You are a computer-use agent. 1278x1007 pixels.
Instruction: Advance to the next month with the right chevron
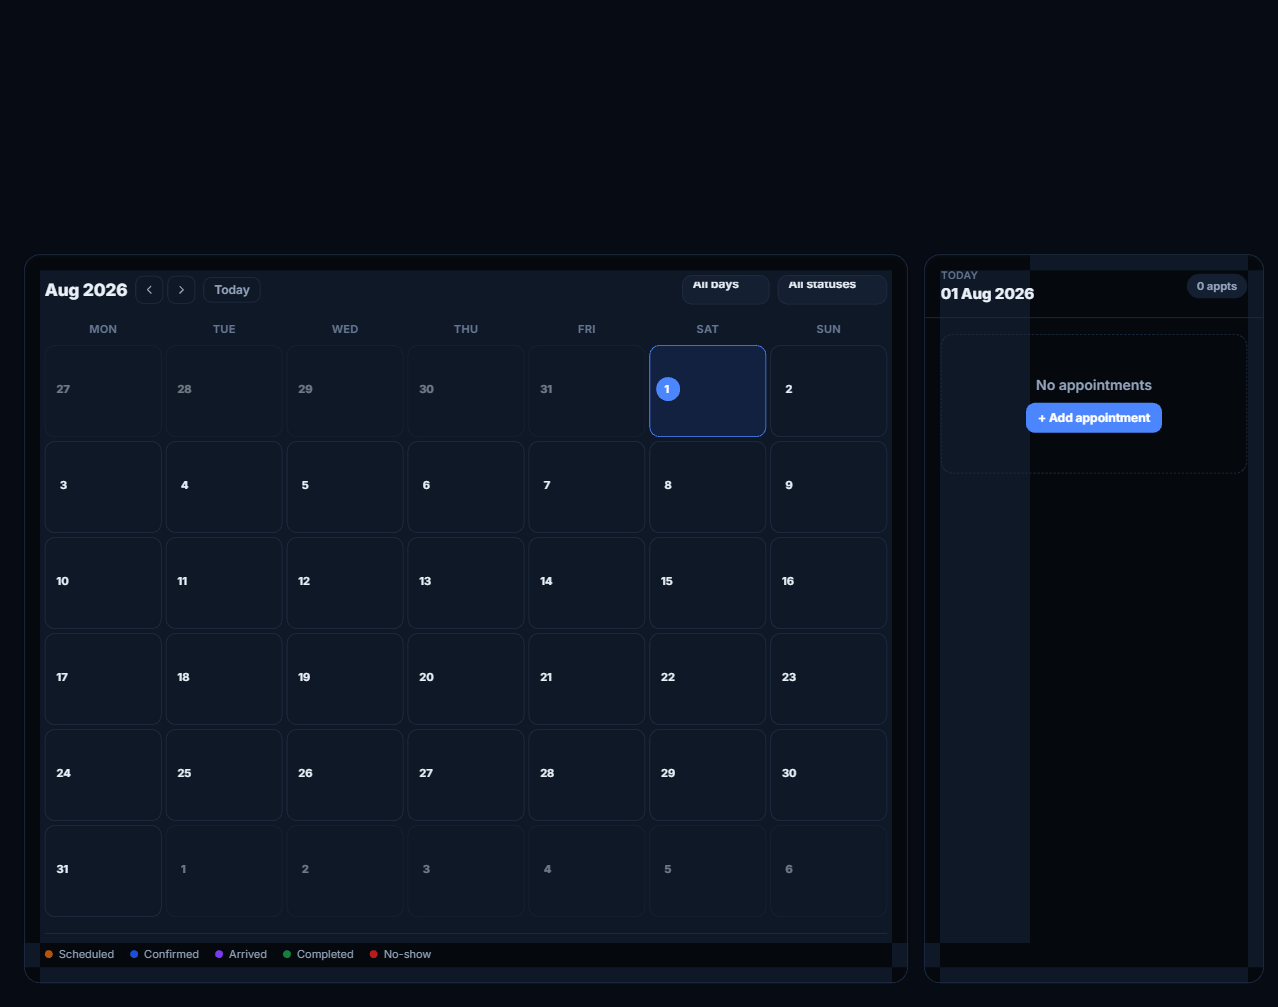coord(181,290)
